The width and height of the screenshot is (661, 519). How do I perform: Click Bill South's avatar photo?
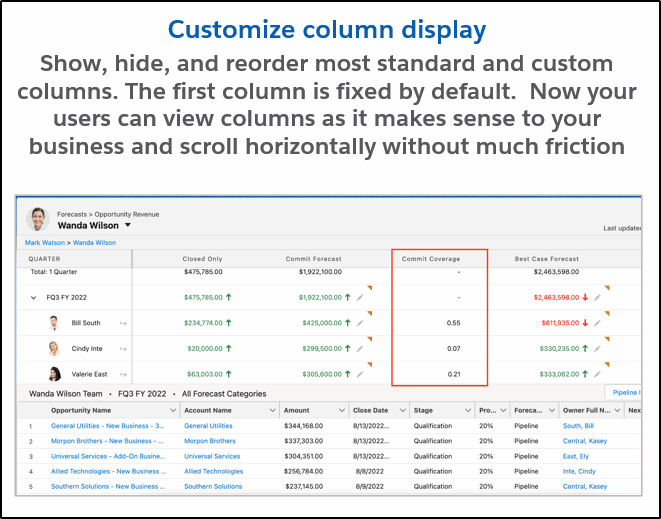point(54,323)
